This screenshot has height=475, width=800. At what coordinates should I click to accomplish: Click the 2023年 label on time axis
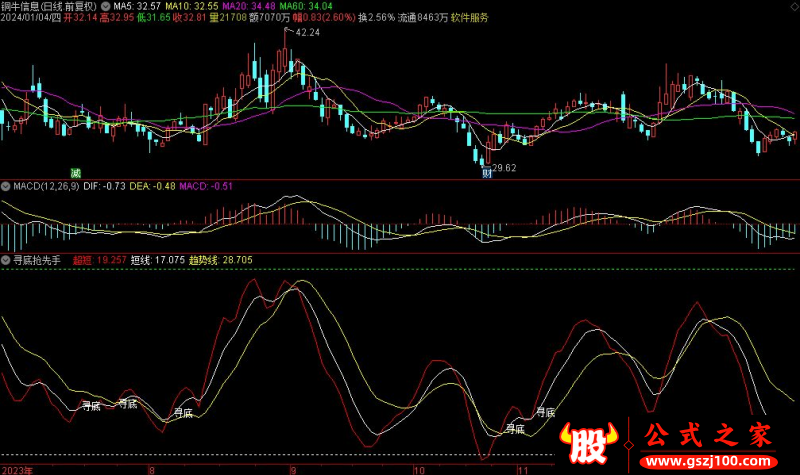(x=17, y=470)
